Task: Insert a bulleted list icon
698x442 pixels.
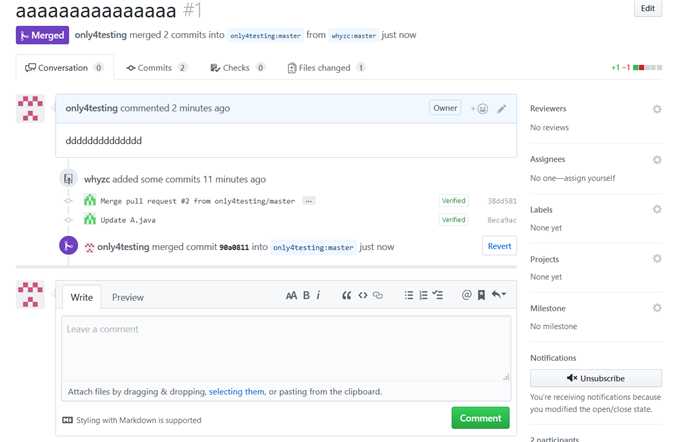Action: 409,295
